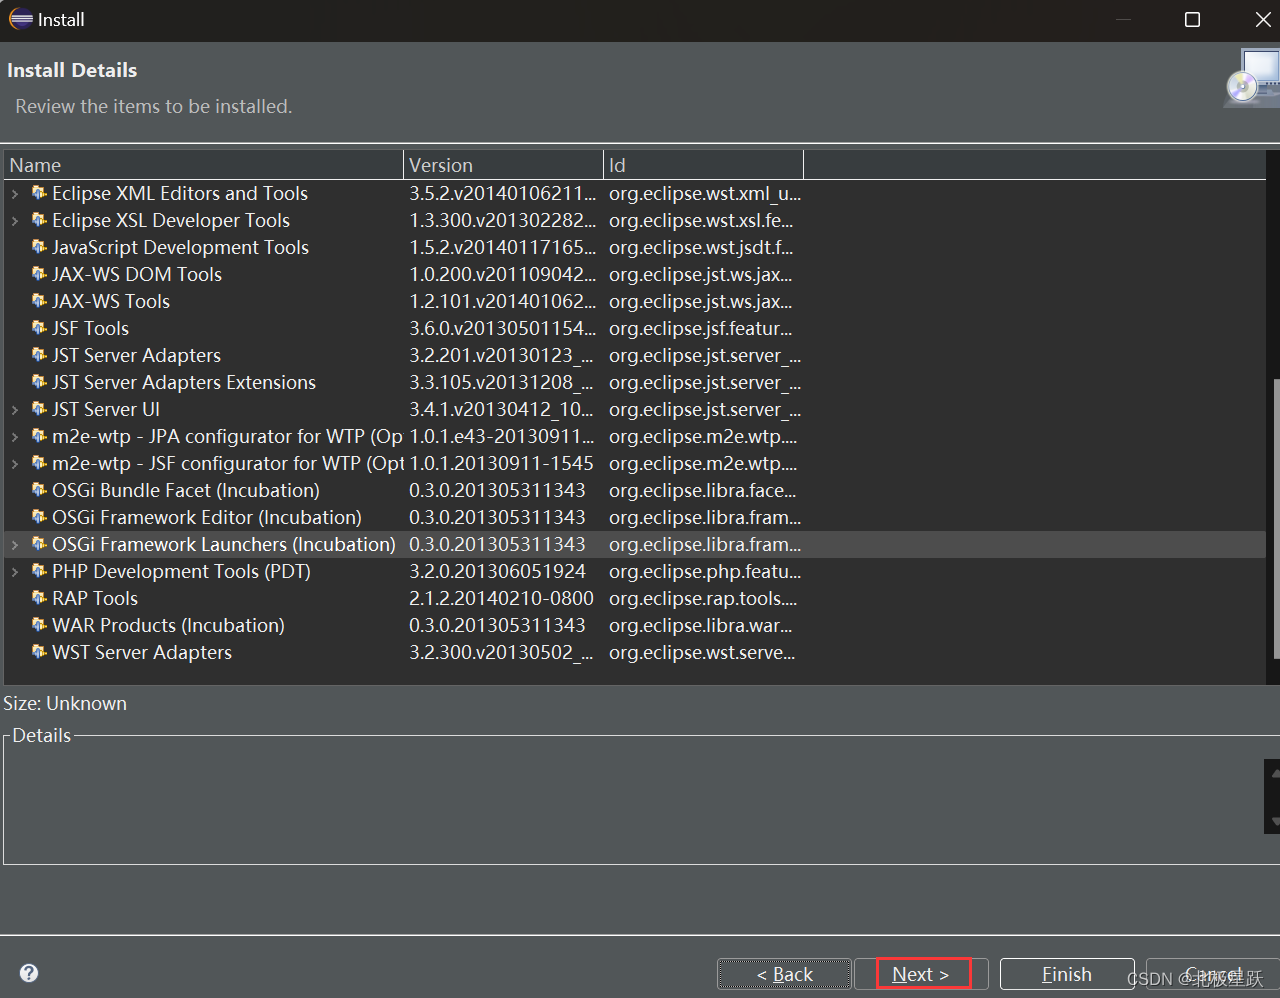Click version 2.1.2.20140210-0800 cell
This screenshot has width=1280, height=998.
(501, 598)
